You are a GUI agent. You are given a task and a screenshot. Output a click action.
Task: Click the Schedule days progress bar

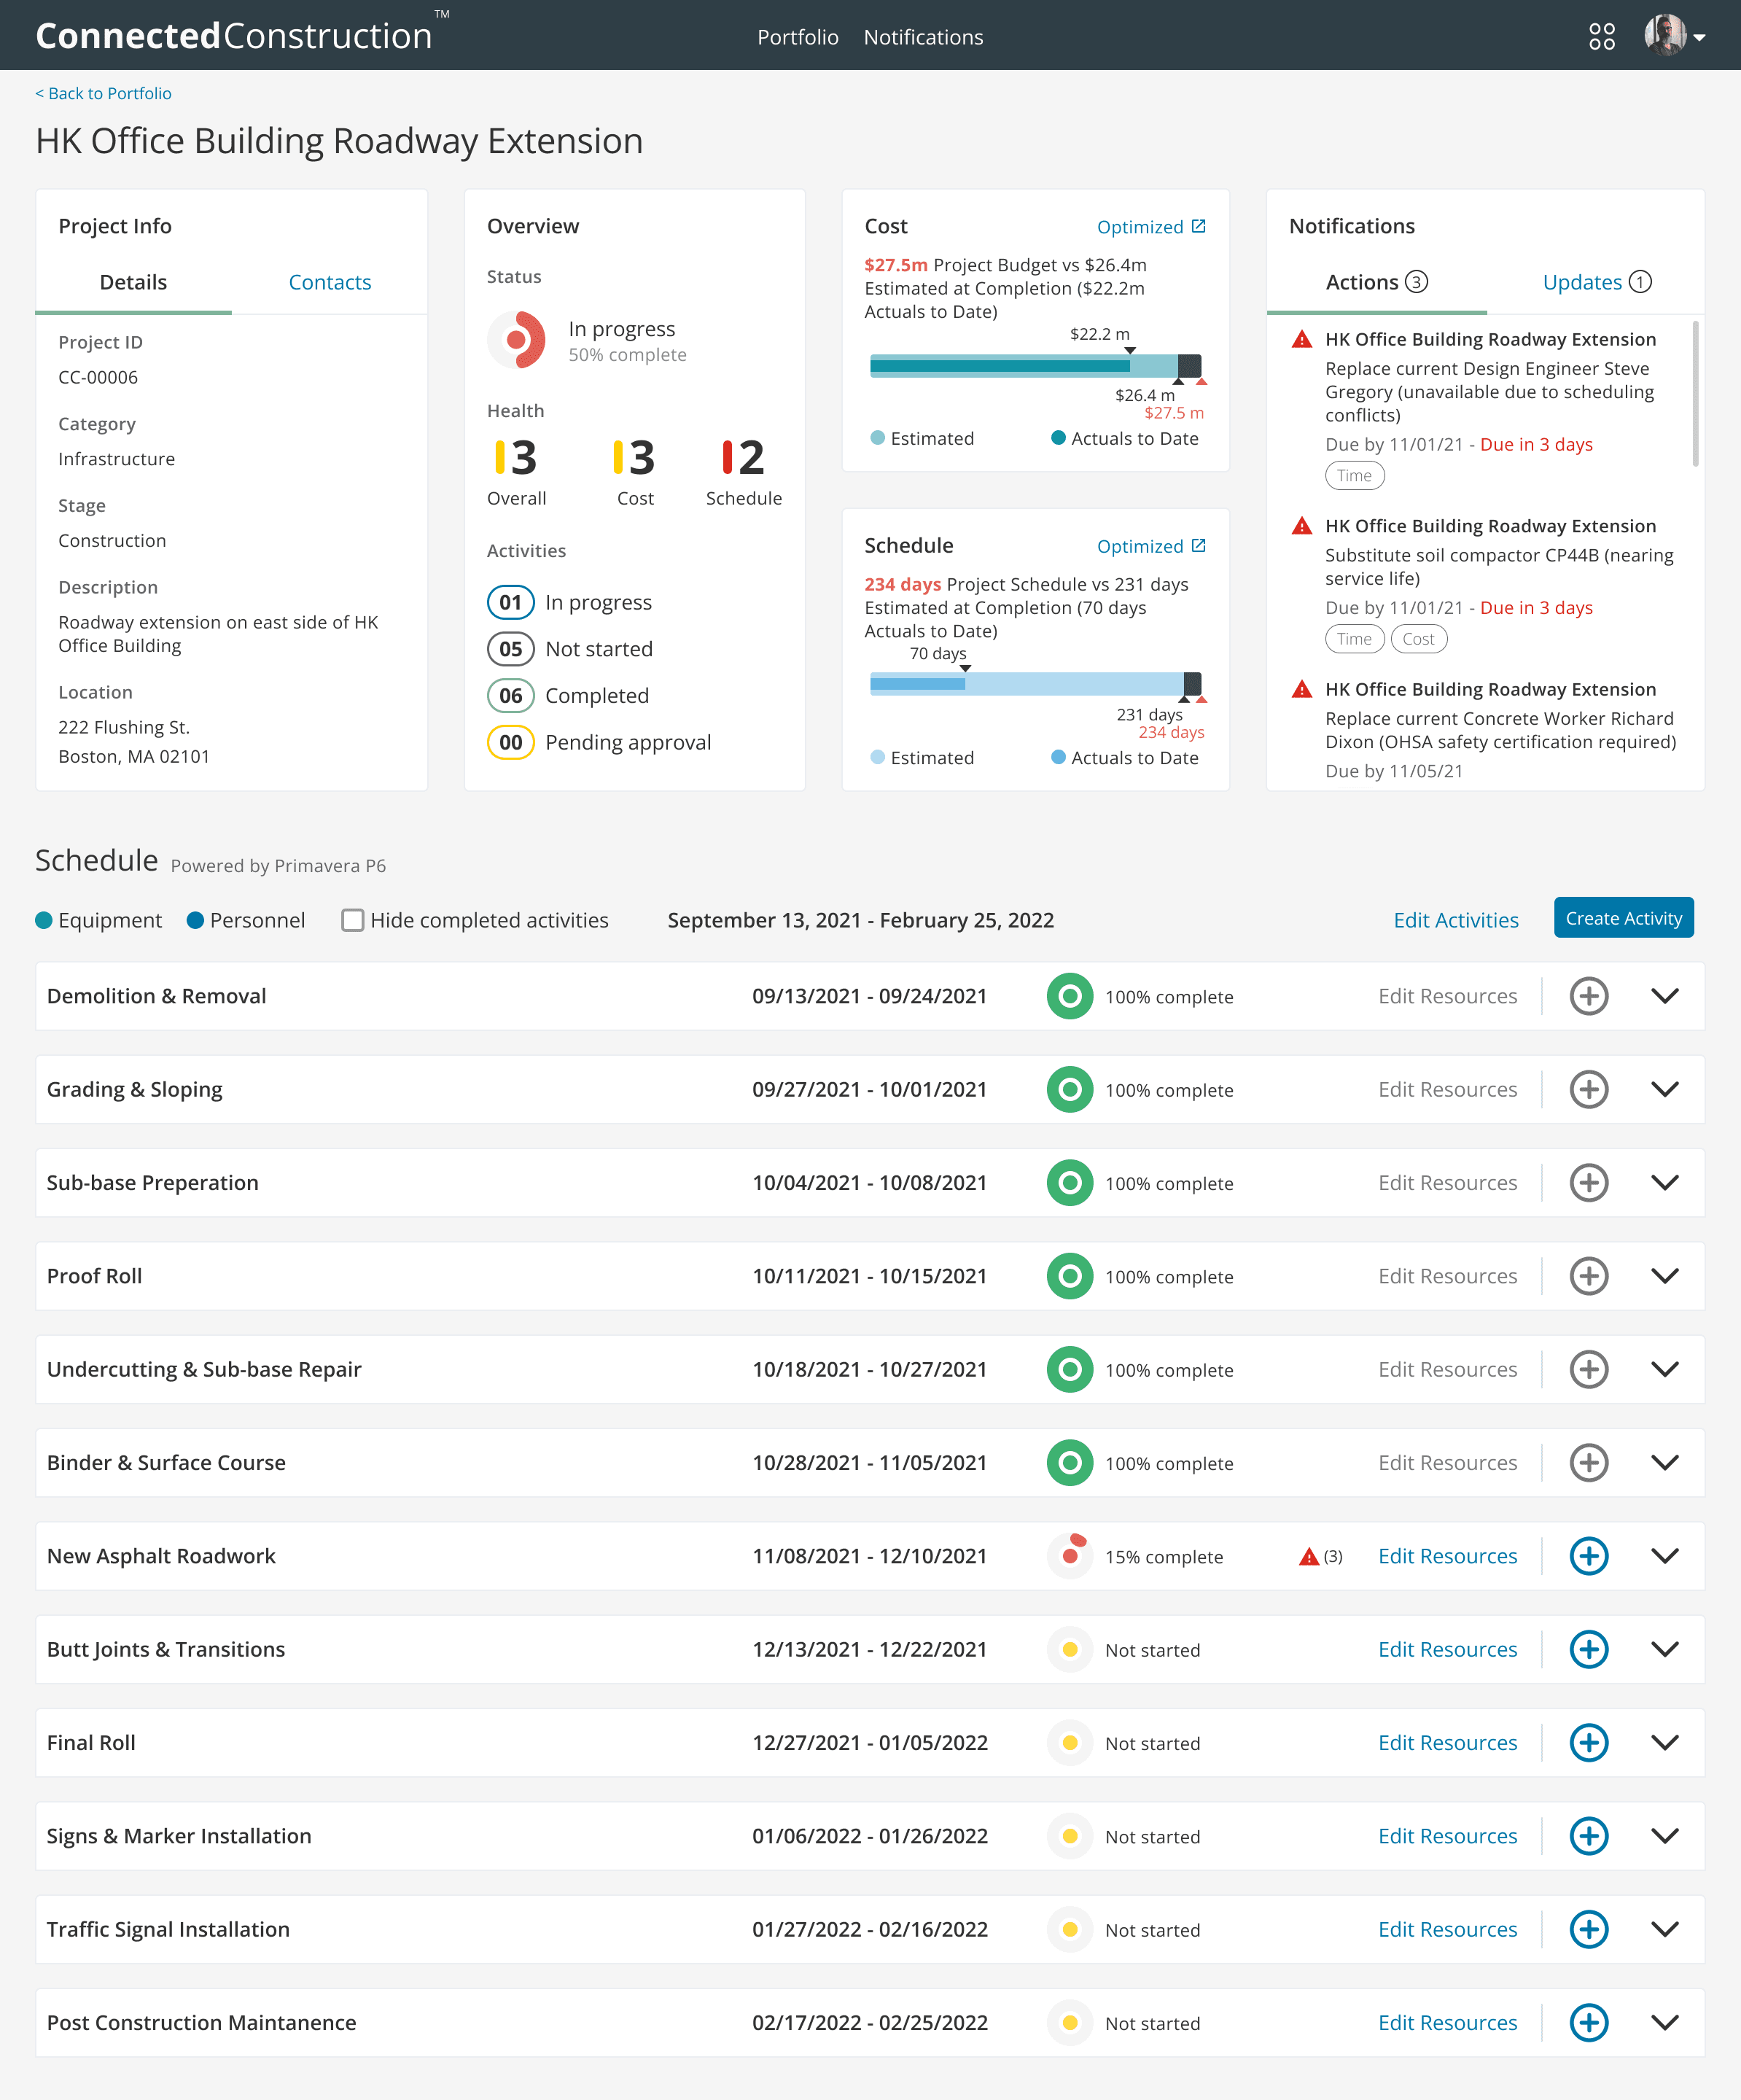pos(1035,684)
